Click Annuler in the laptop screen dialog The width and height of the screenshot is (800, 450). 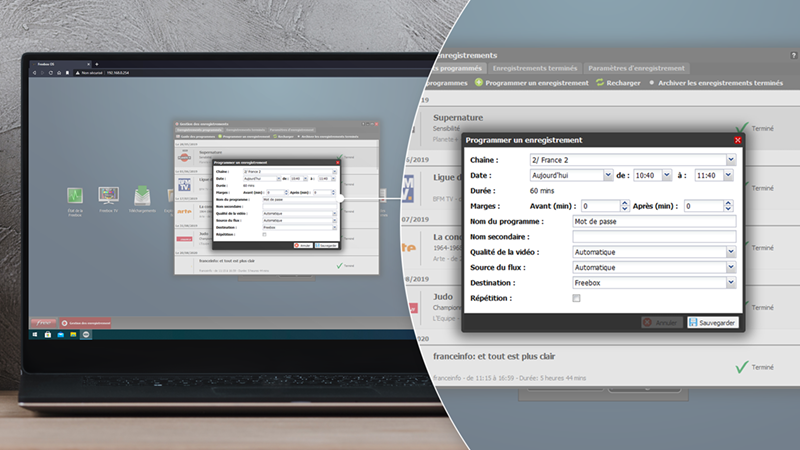pyautogui.click(x=303, y=245)
